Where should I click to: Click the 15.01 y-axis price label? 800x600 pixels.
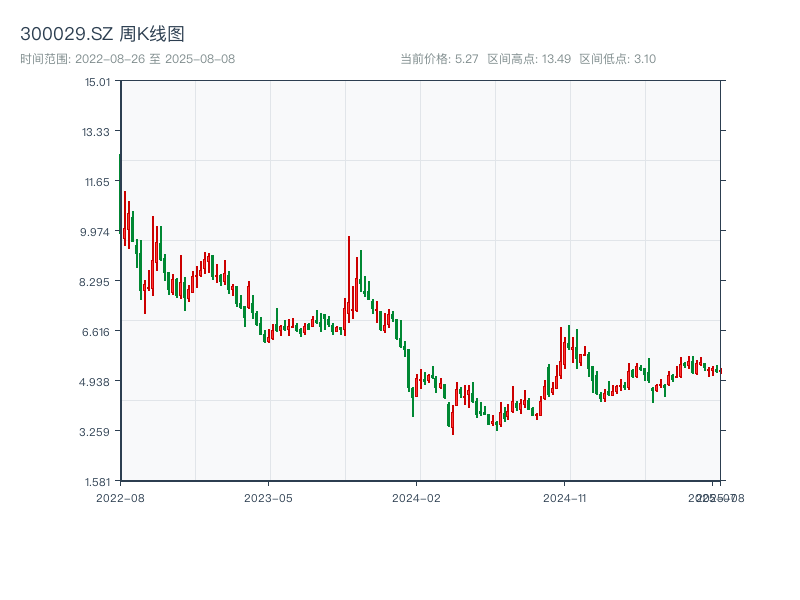tap(98, 82)
